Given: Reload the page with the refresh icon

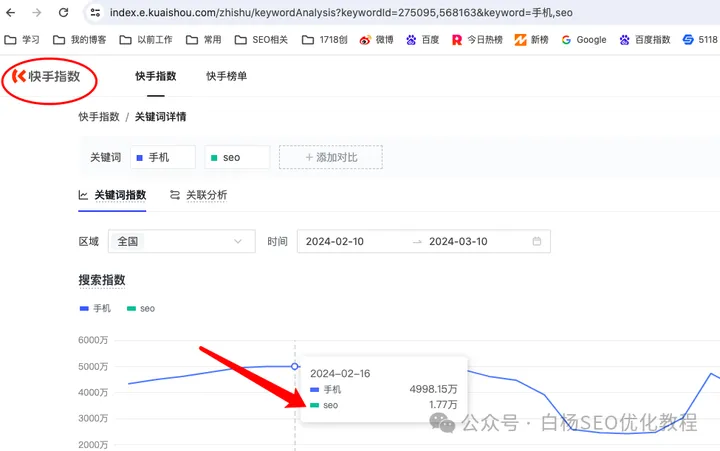Looking at the screenshot, I should point(63,13).
